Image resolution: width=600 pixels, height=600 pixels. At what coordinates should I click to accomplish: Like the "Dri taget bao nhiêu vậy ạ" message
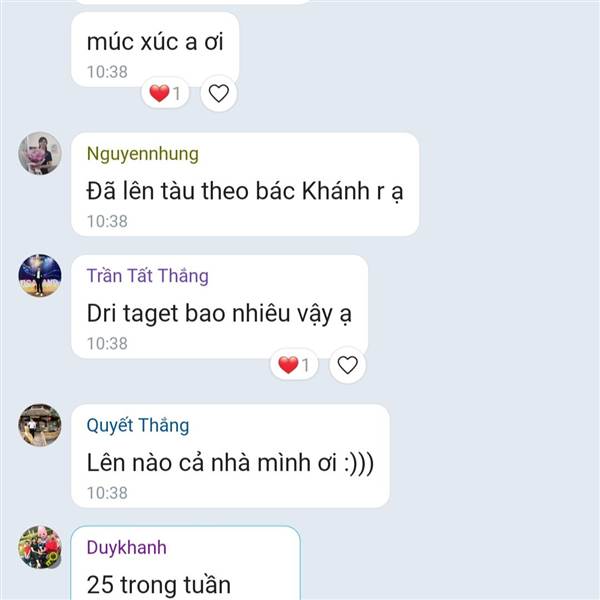[347, 364]
